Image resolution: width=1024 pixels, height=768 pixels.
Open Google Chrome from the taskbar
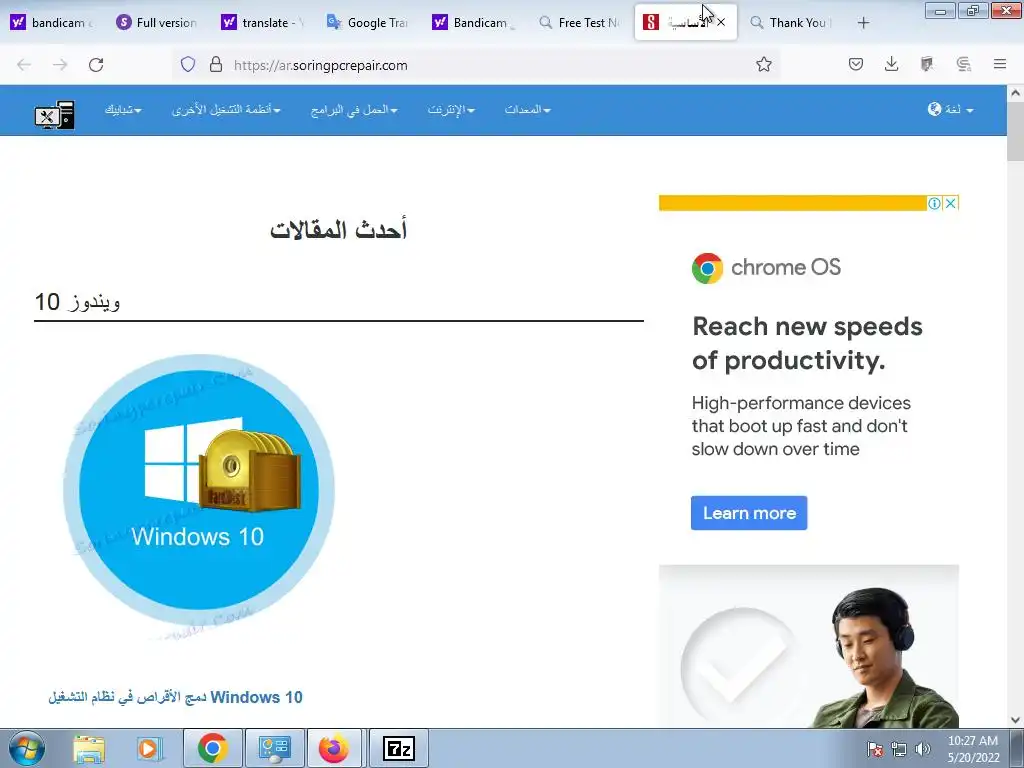tap(212, 748)
